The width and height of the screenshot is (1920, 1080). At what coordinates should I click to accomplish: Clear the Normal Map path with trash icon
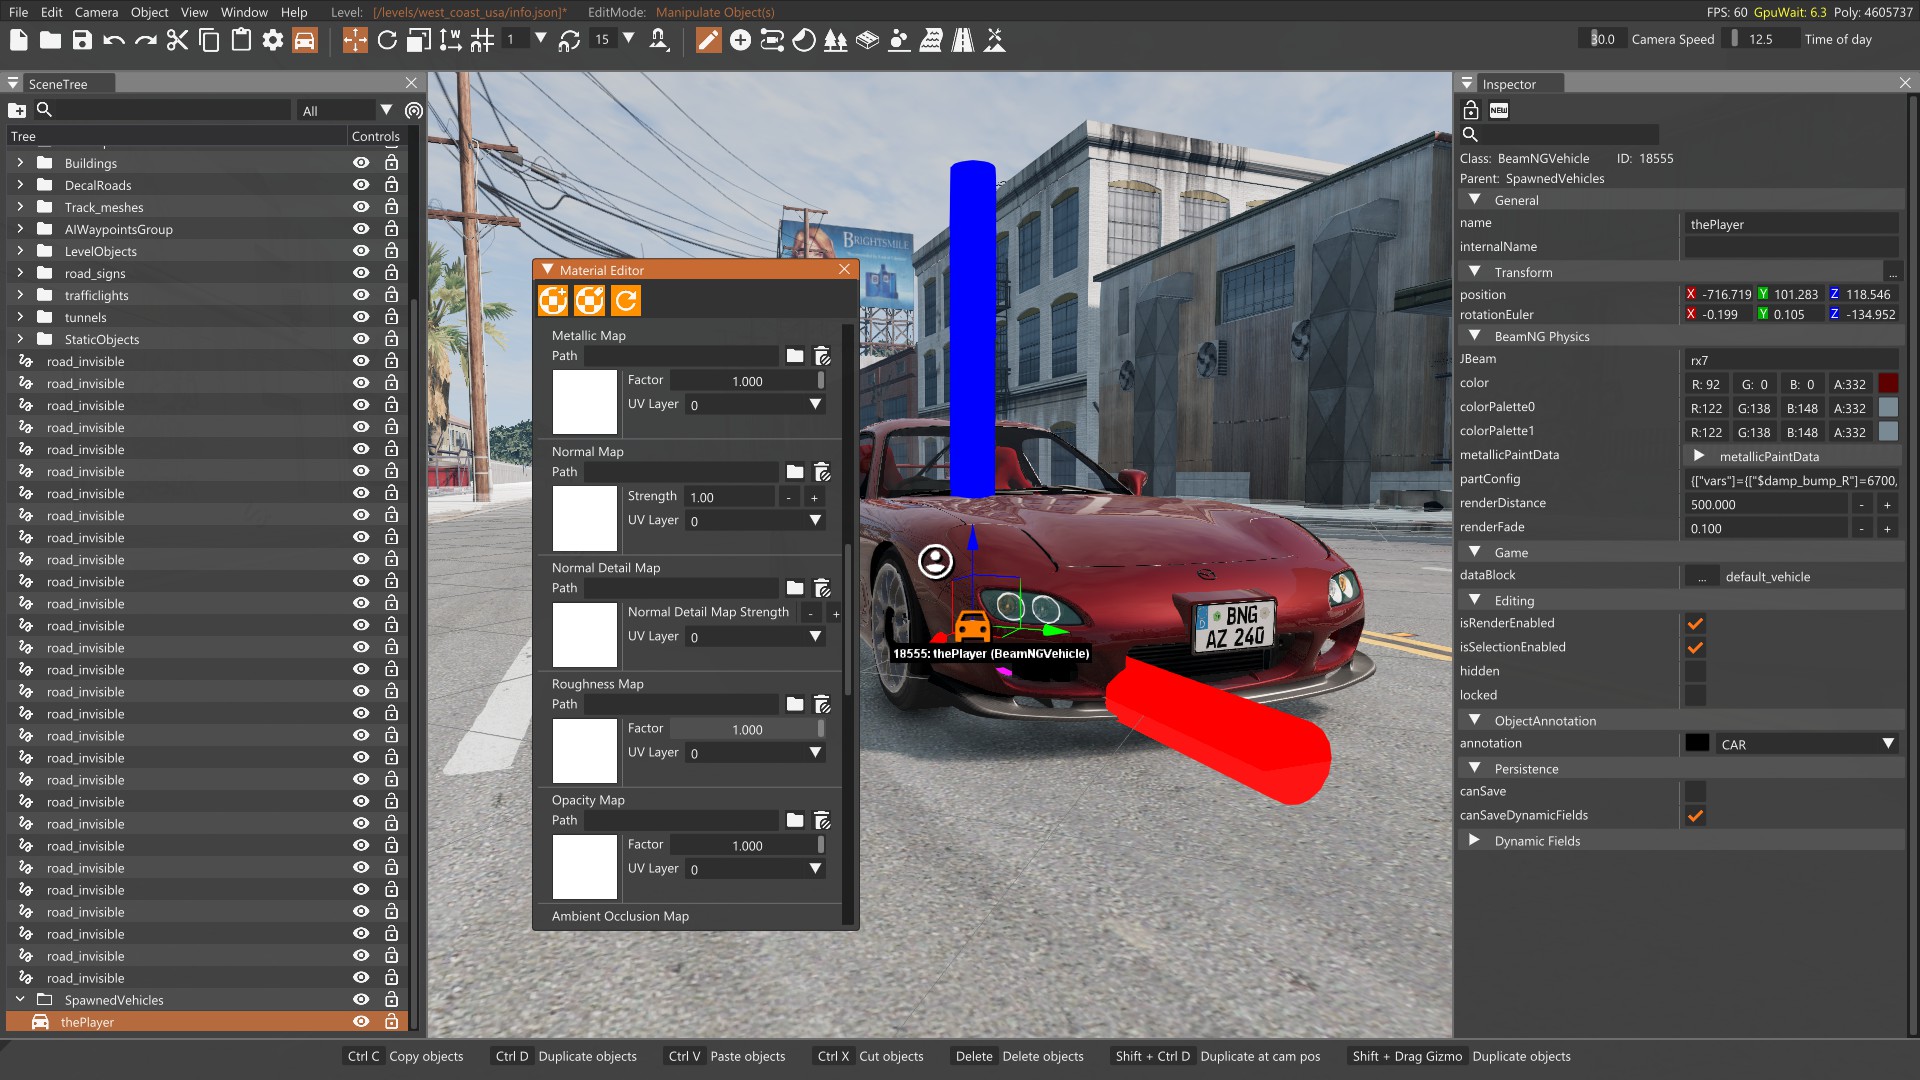pyautogui.click(x=822, y=472)
